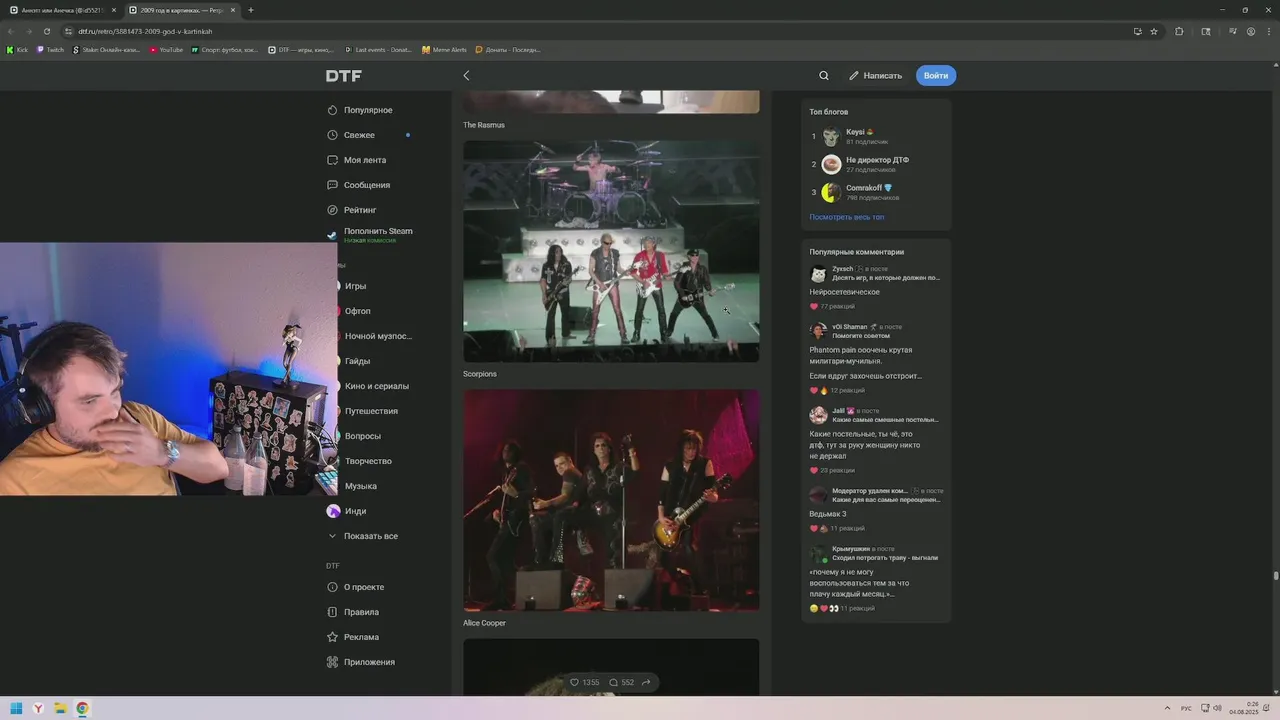Screen dimensions: 1280x720
Task: Click the Приложения apps icon
Action: click(333, 662)
